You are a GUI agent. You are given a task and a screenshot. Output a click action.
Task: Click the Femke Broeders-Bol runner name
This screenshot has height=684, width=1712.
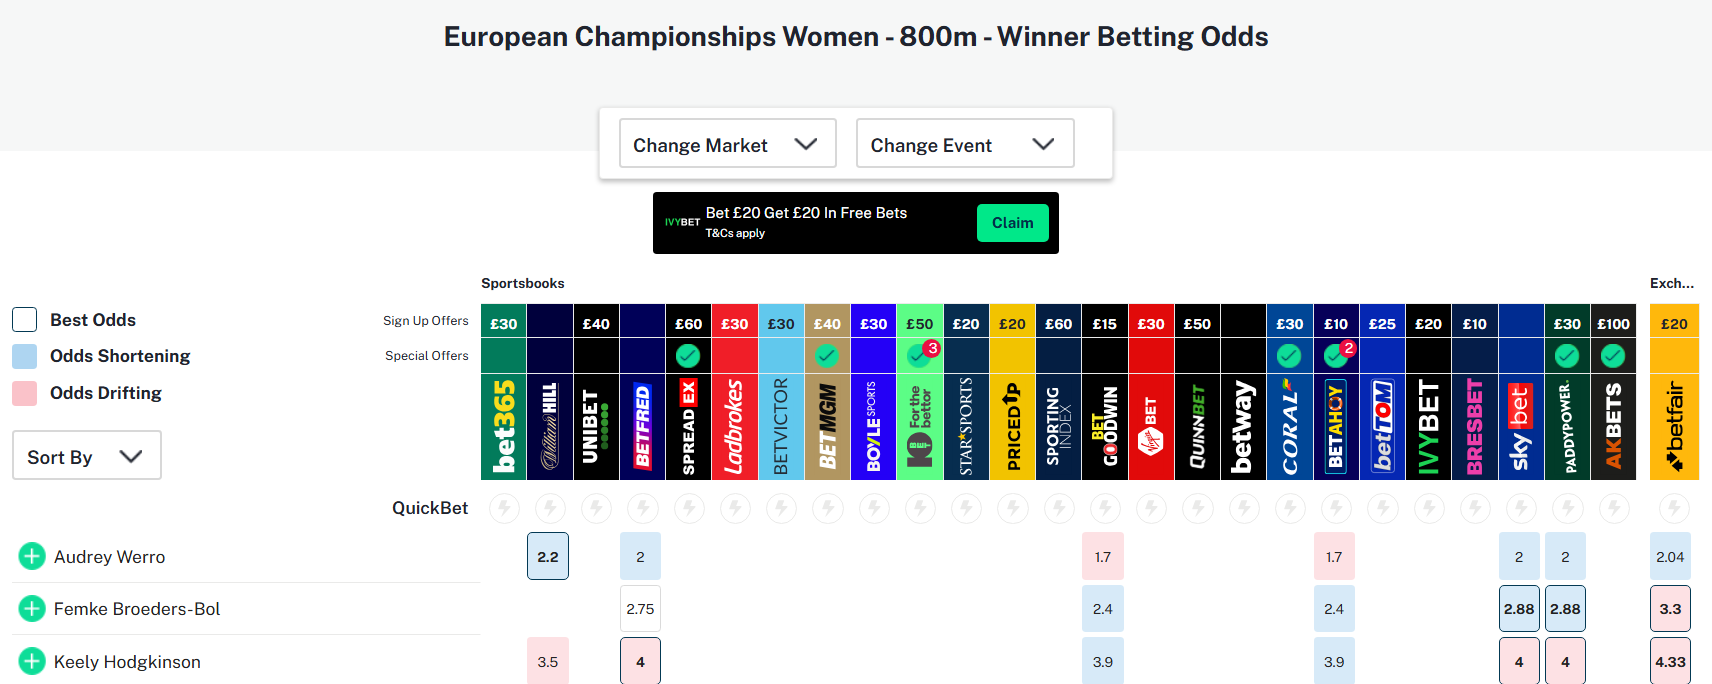click(x=137, y=609)
